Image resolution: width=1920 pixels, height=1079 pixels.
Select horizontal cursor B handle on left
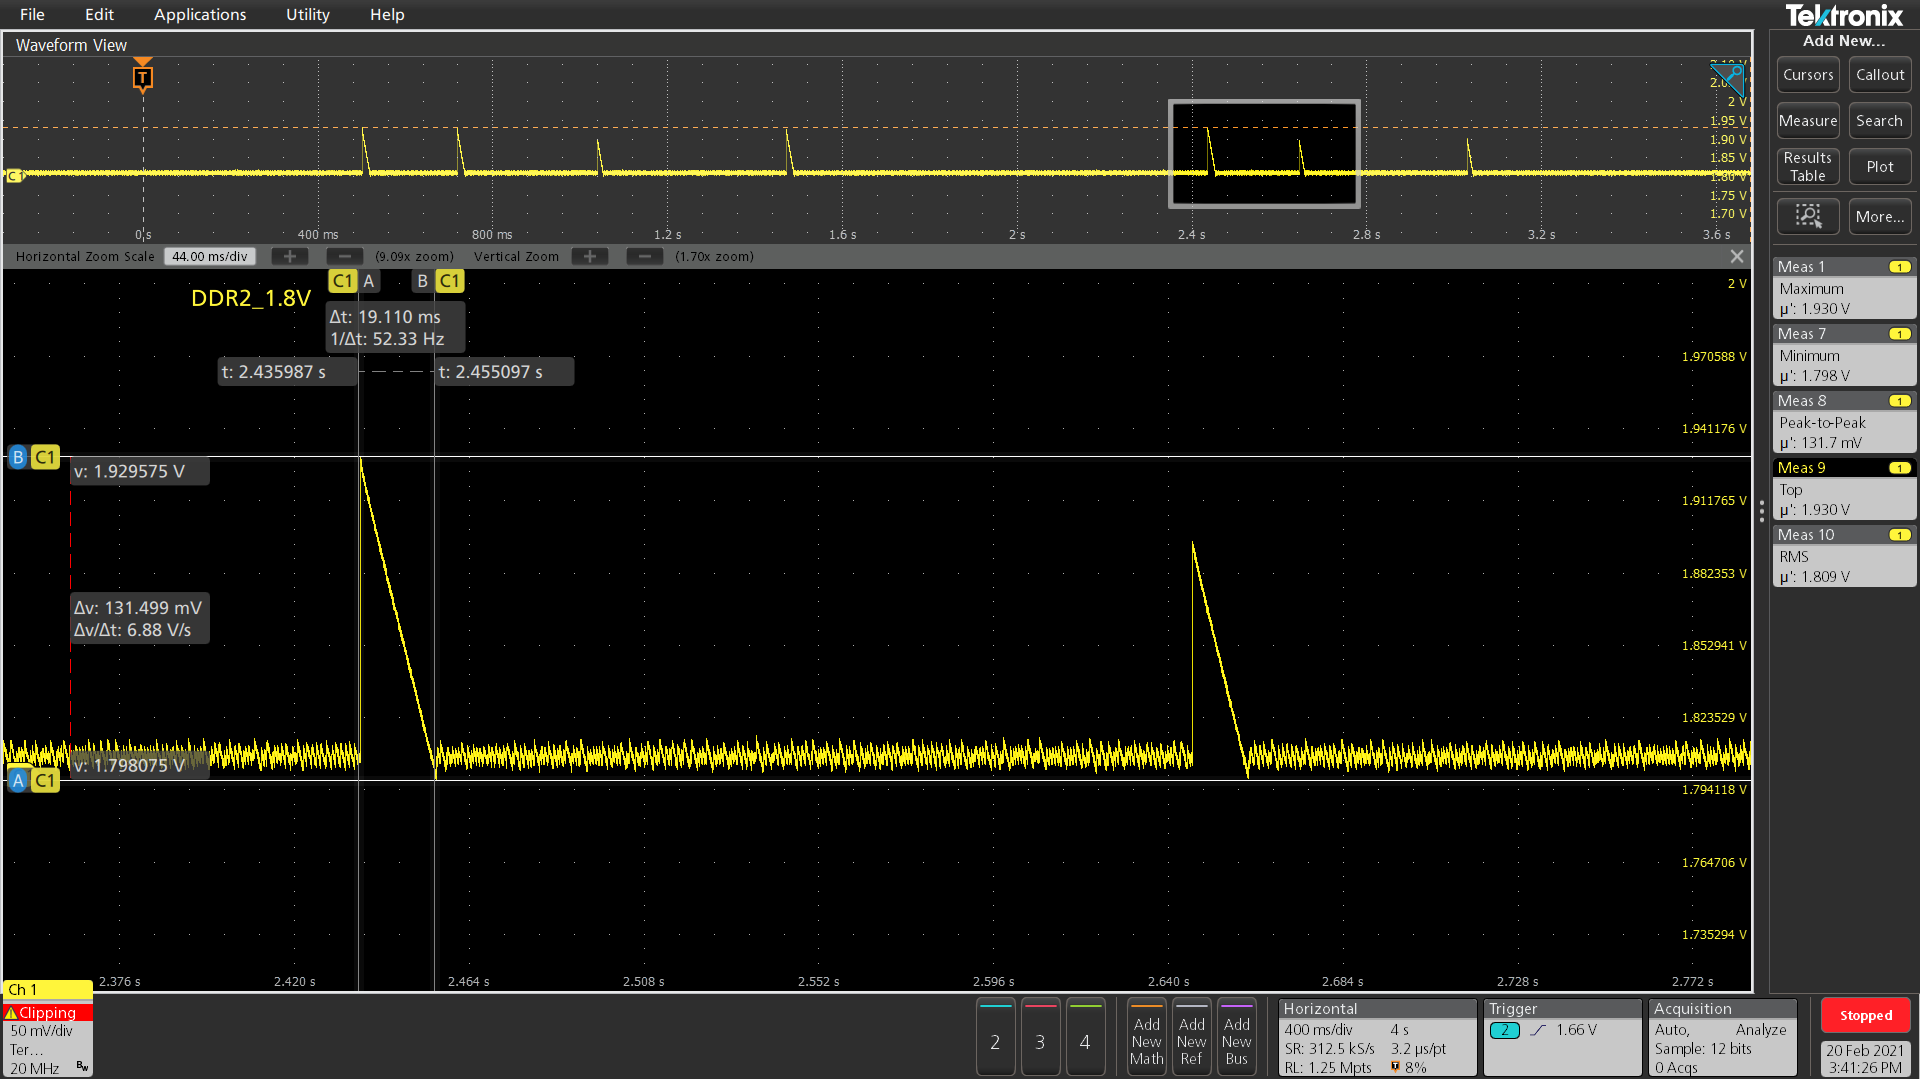tap(33, 457)
